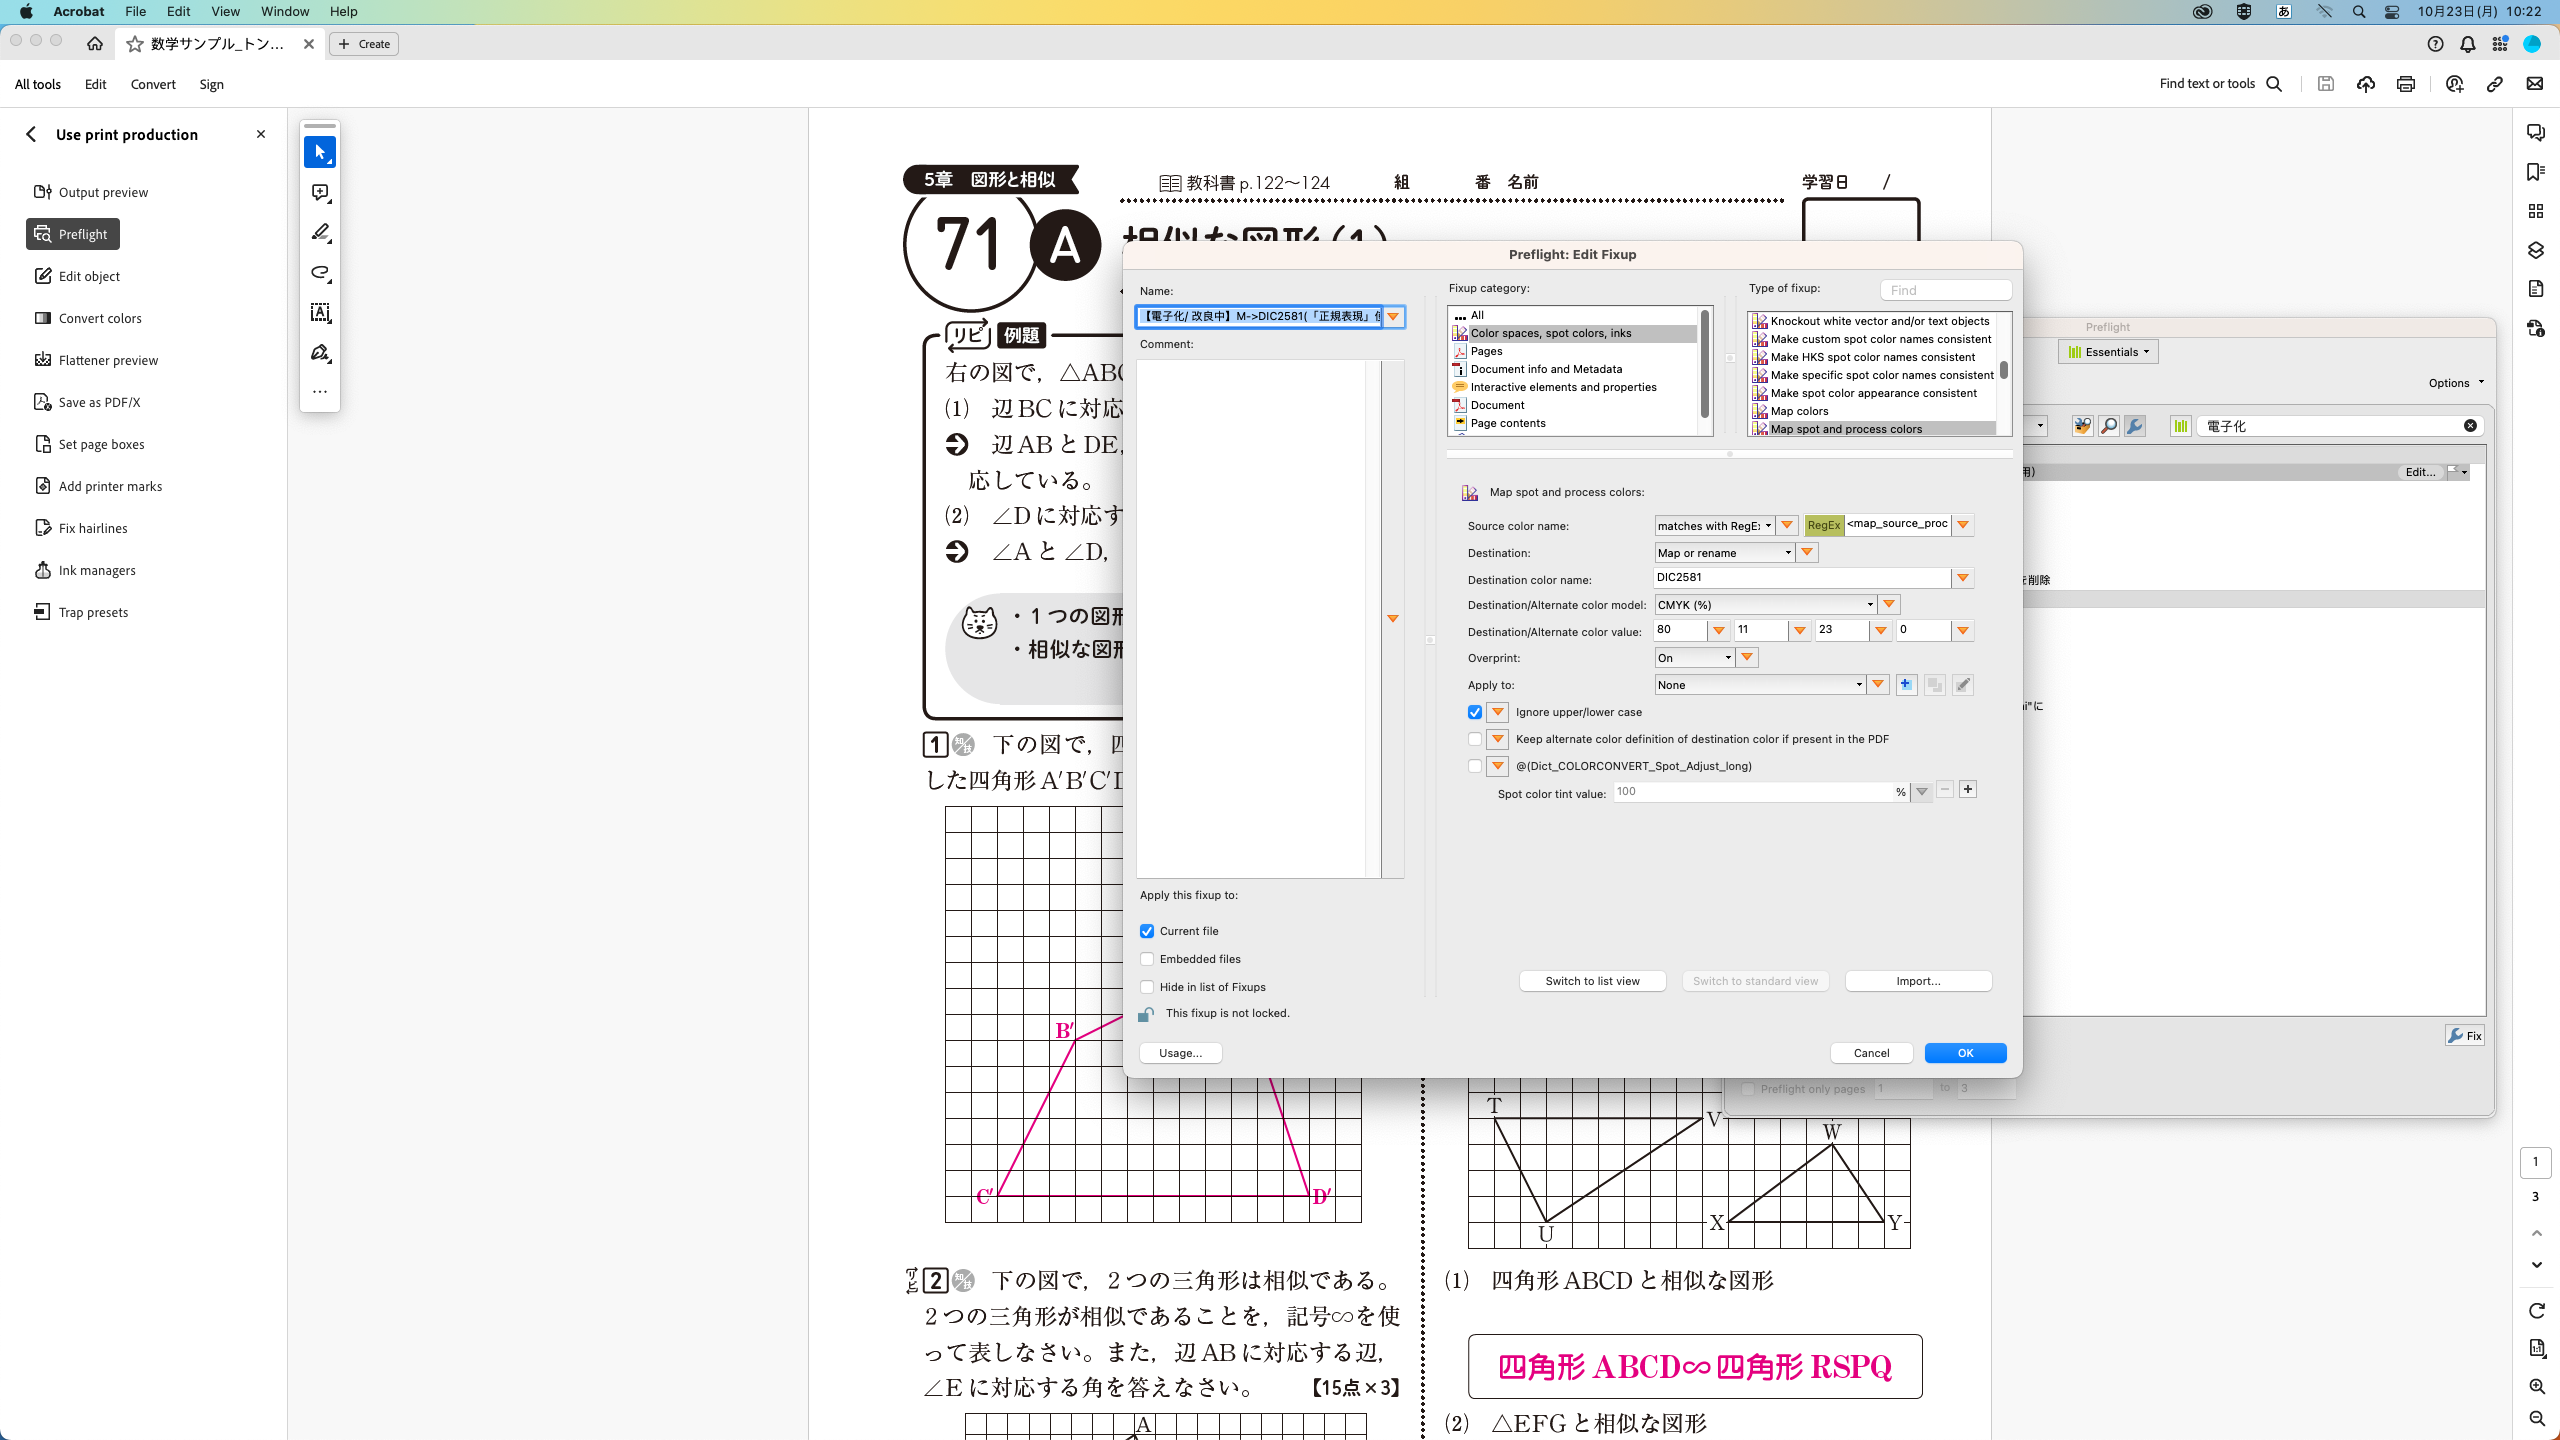
Task: Enable Embedded files checkbox
Action: [1147, 959]
